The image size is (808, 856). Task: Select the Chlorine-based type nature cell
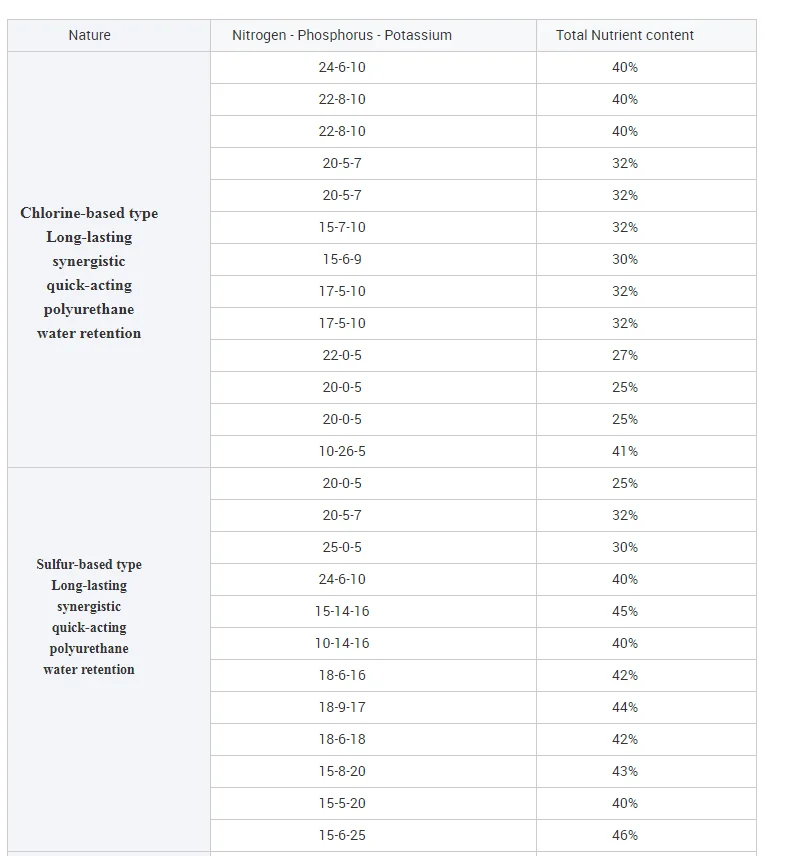click(x=89, y=273)
